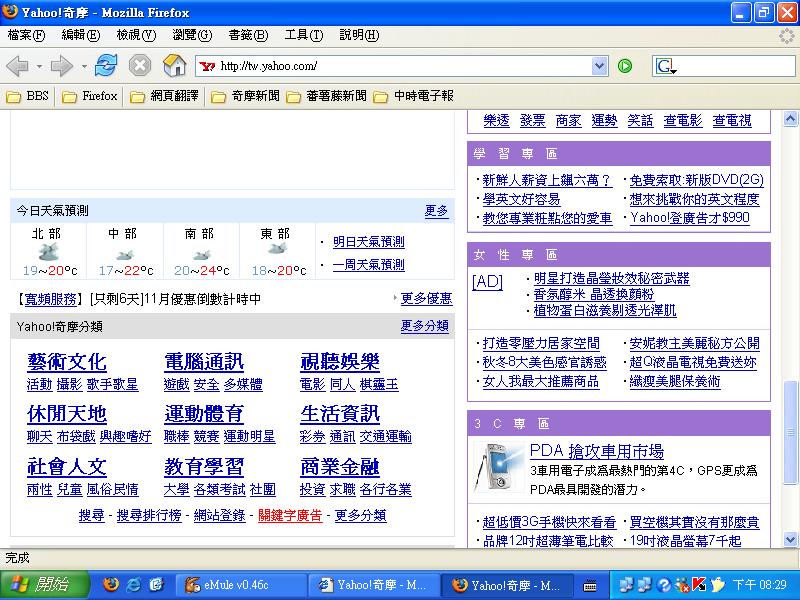Click the Reload page toolbar icon
Viewport: 800px width, 600px height.
tap(106, 66)
